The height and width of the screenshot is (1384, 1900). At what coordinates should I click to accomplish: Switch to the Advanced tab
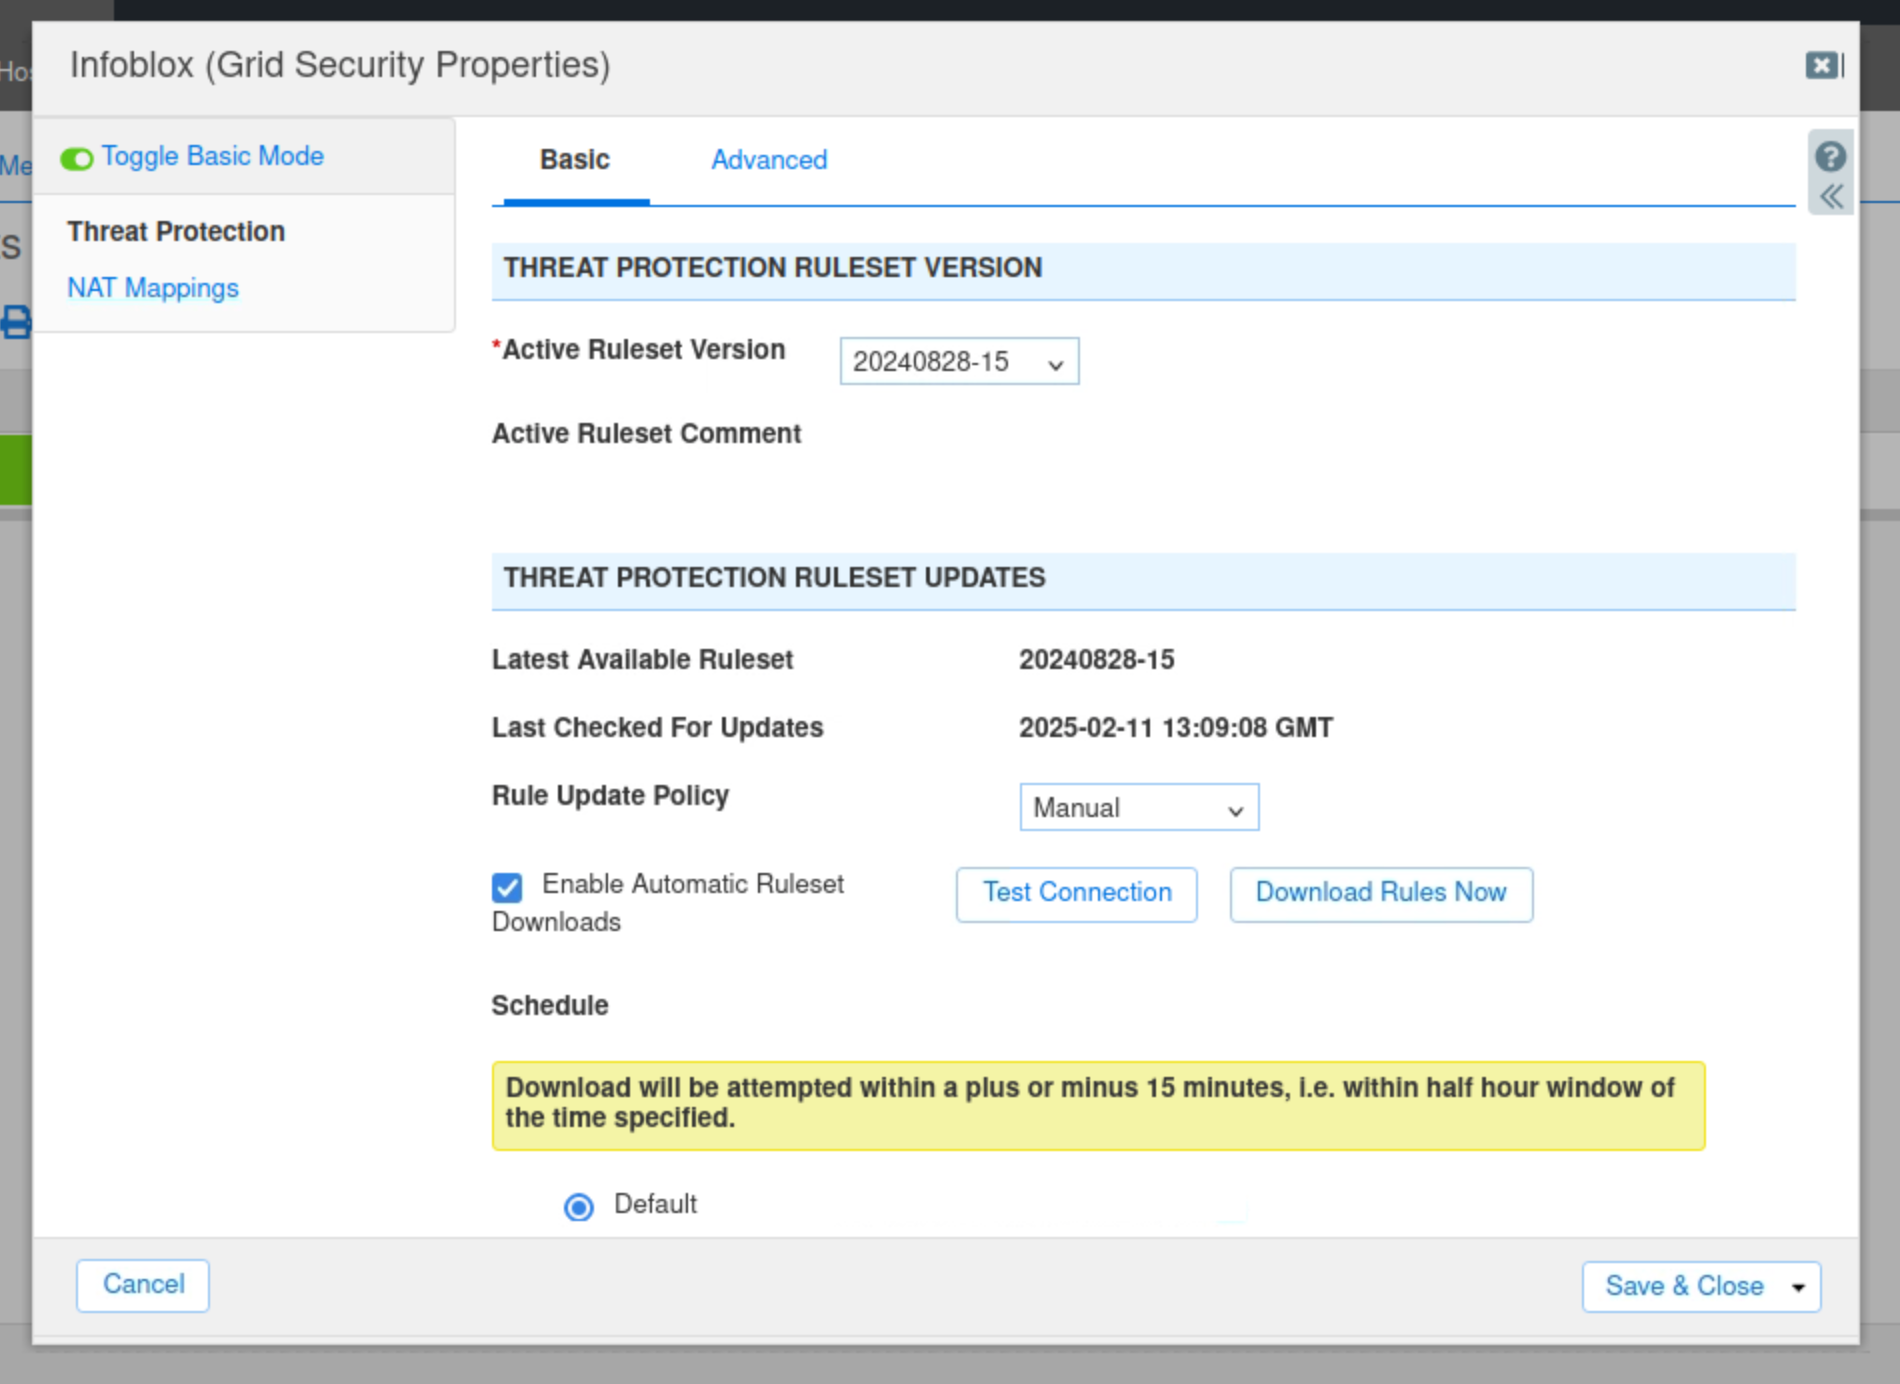(769, 160)
